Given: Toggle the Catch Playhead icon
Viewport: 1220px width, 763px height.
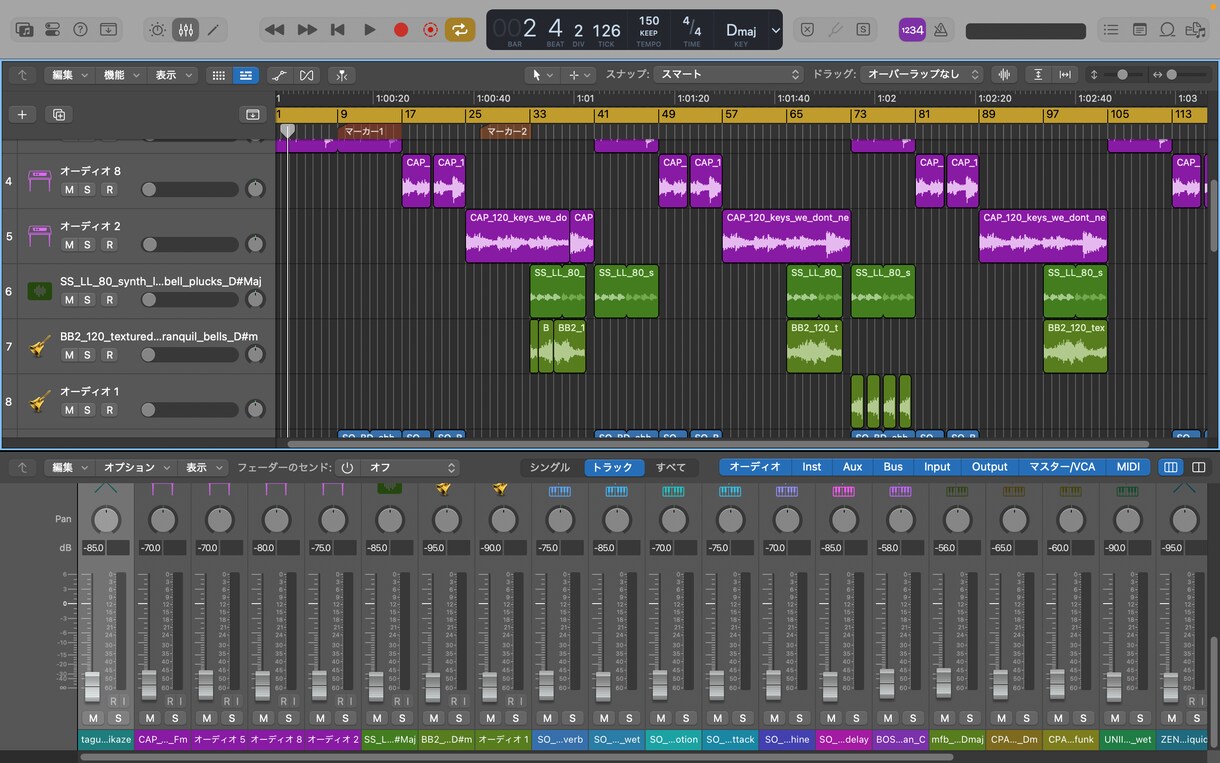Looking at the screenshot, I should tap(342, 75).
